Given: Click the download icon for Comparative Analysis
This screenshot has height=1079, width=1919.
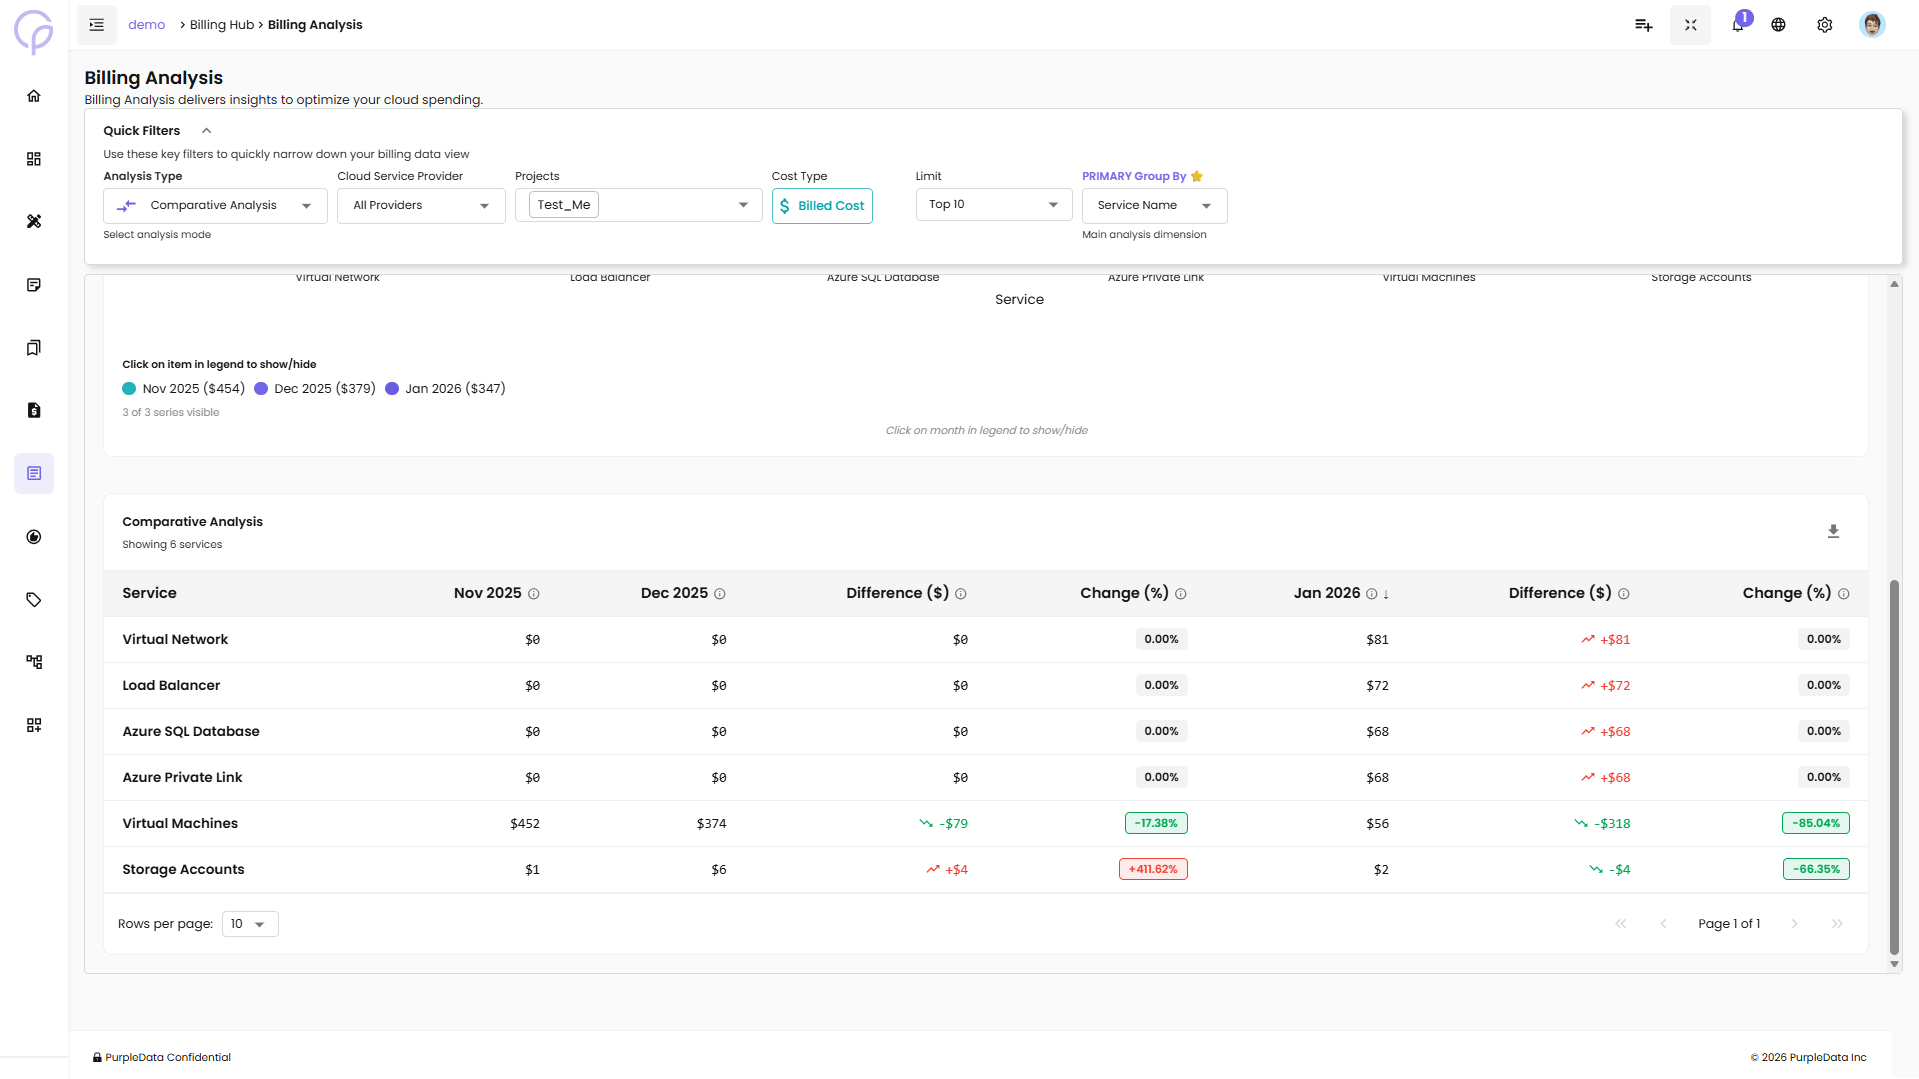Looking at the screenshot, I should point(1833,532).
